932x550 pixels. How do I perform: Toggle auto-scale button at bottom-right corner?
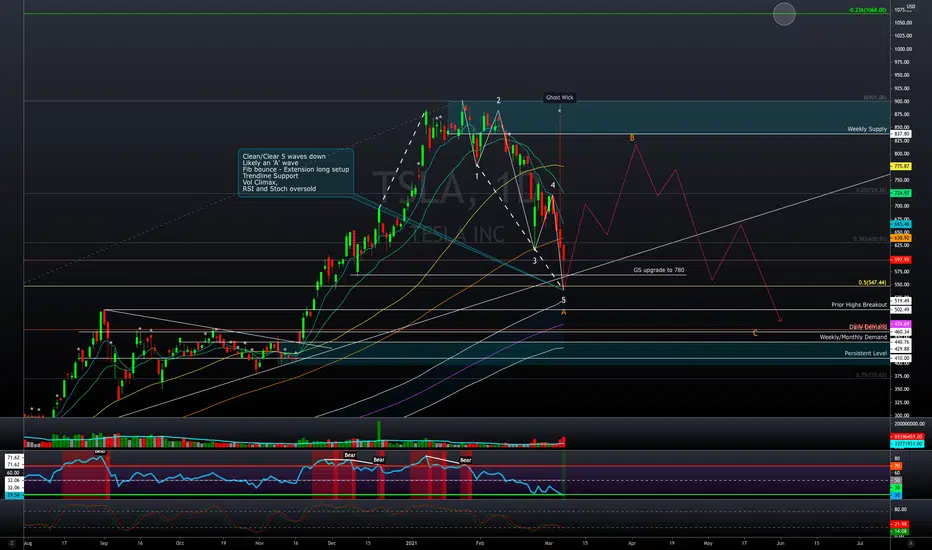(911, 543)
